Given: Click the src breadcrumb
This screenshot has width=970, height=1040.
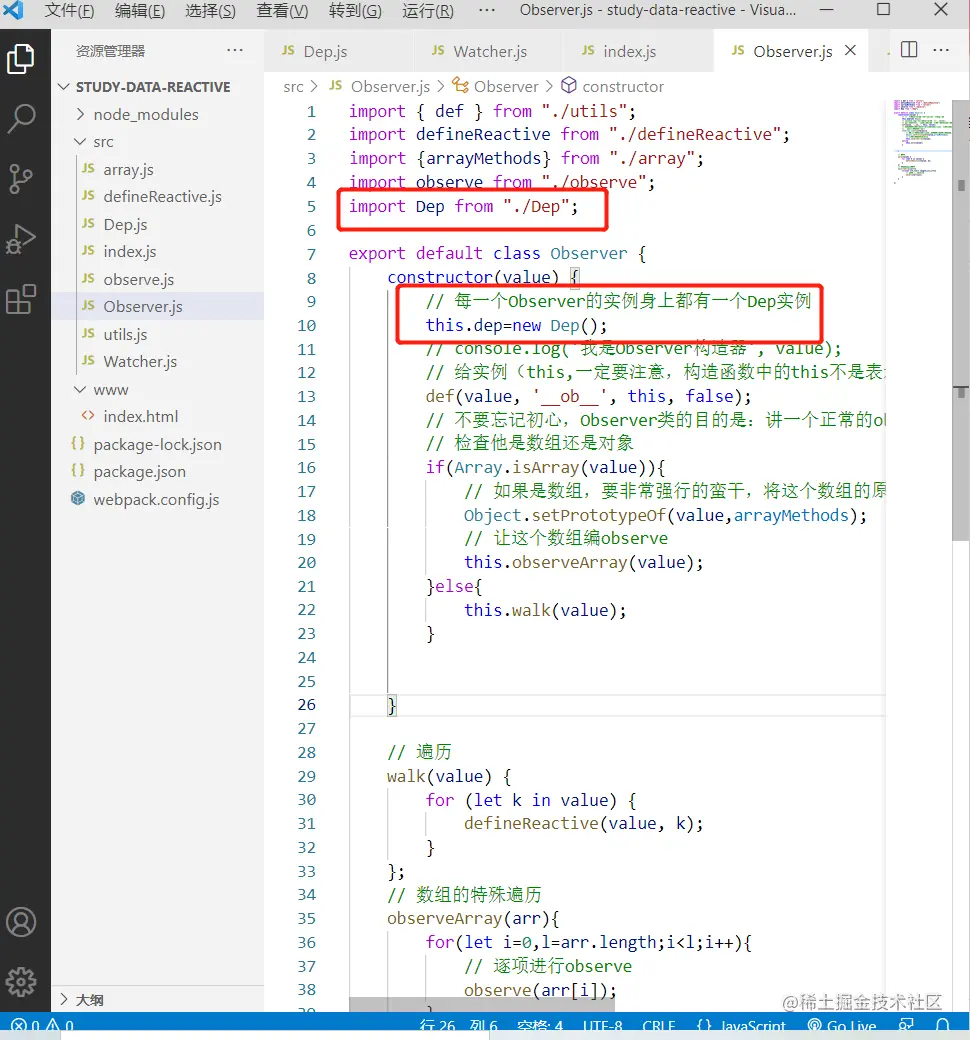Looking at the screenshot, I should tap(293, 87).
